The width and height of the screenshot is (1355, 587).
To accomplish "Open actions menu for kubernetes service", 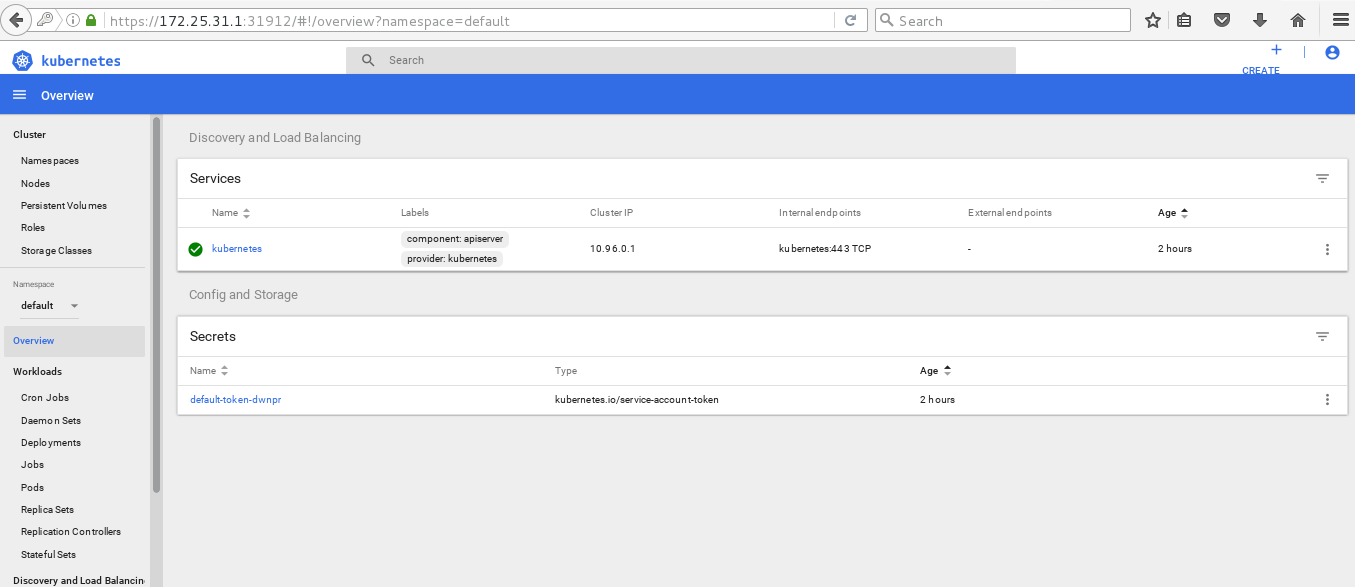I will pos(1327,249).
